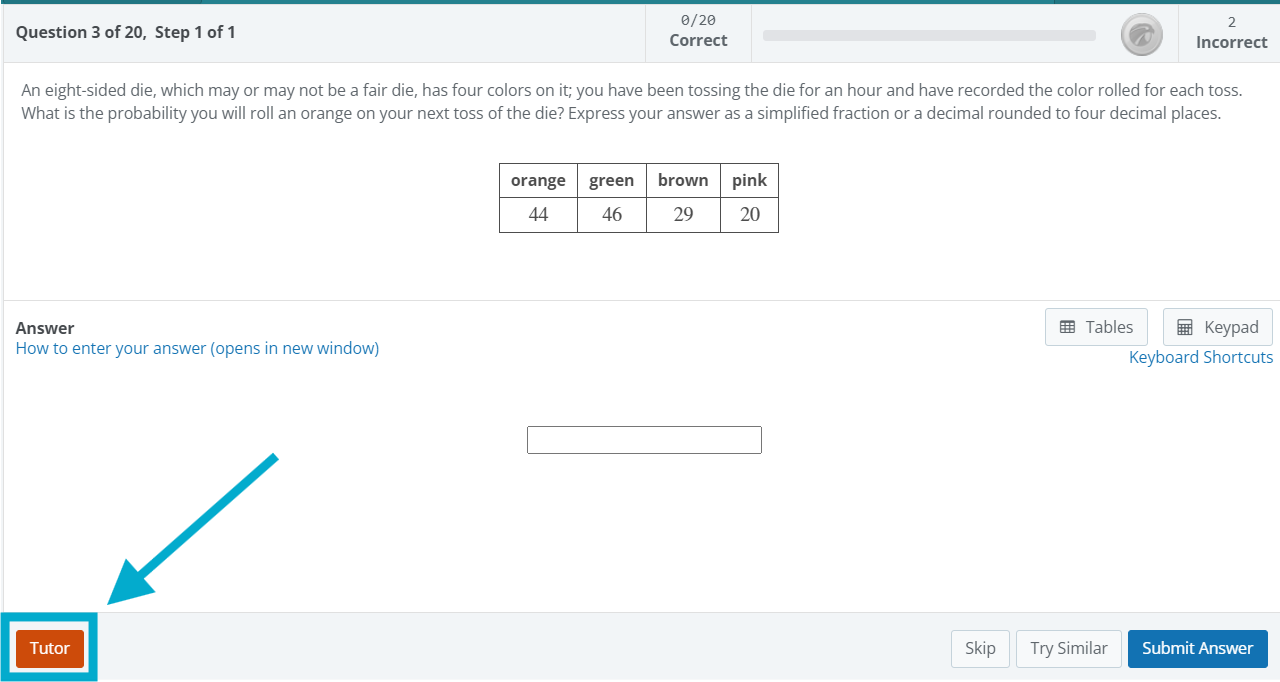This screenshot has height=682, width=1280.
Task: Click the question progress bar
Action: pos(929,36)
